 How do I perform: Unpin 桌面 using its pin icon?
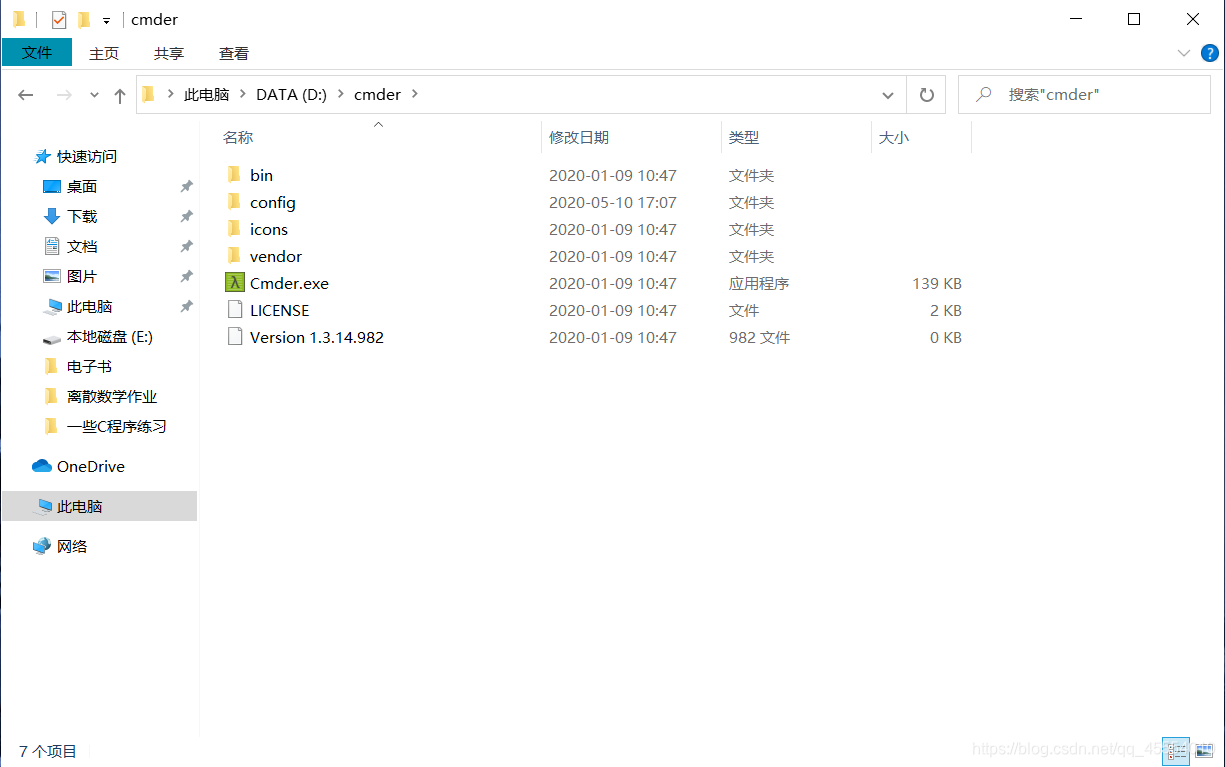(x=186, y=186)
